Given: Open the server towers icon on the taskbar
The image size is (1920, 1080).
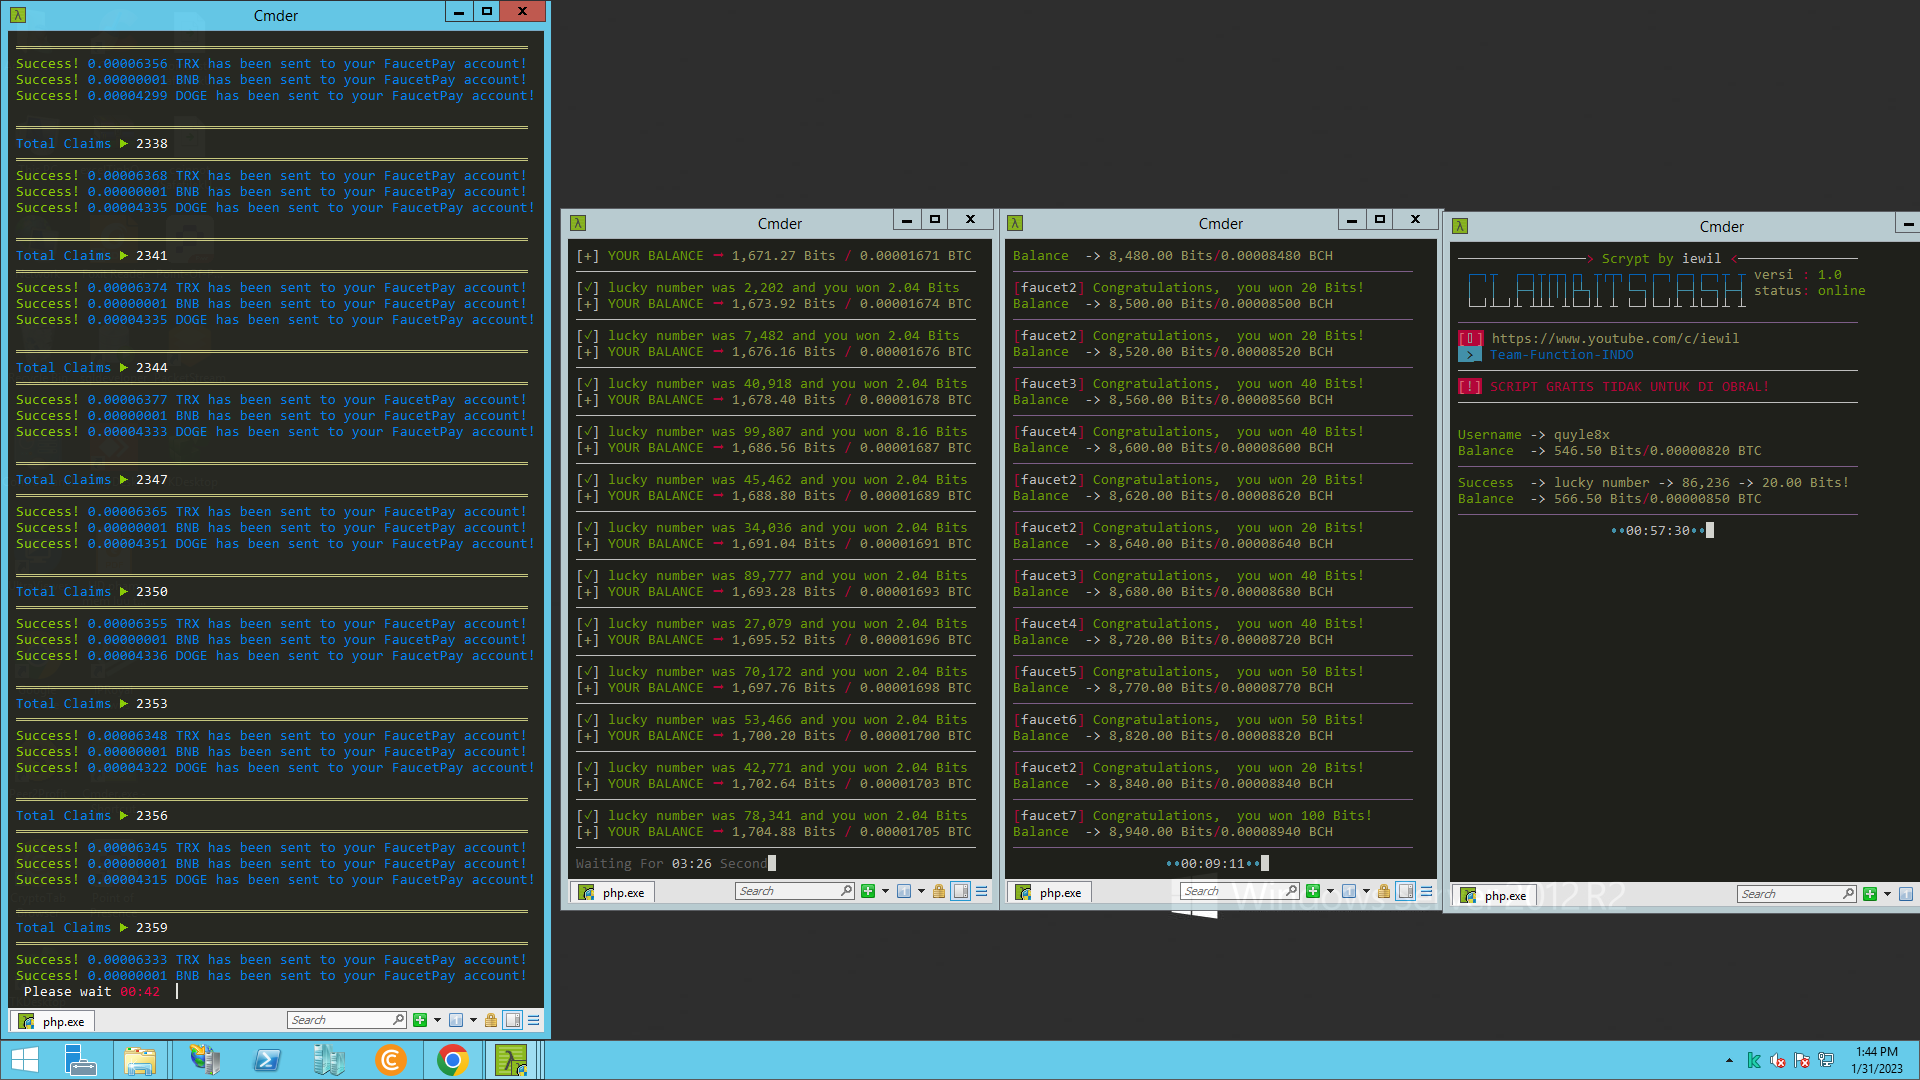Looking at the screenshot, I should 328,1060.
